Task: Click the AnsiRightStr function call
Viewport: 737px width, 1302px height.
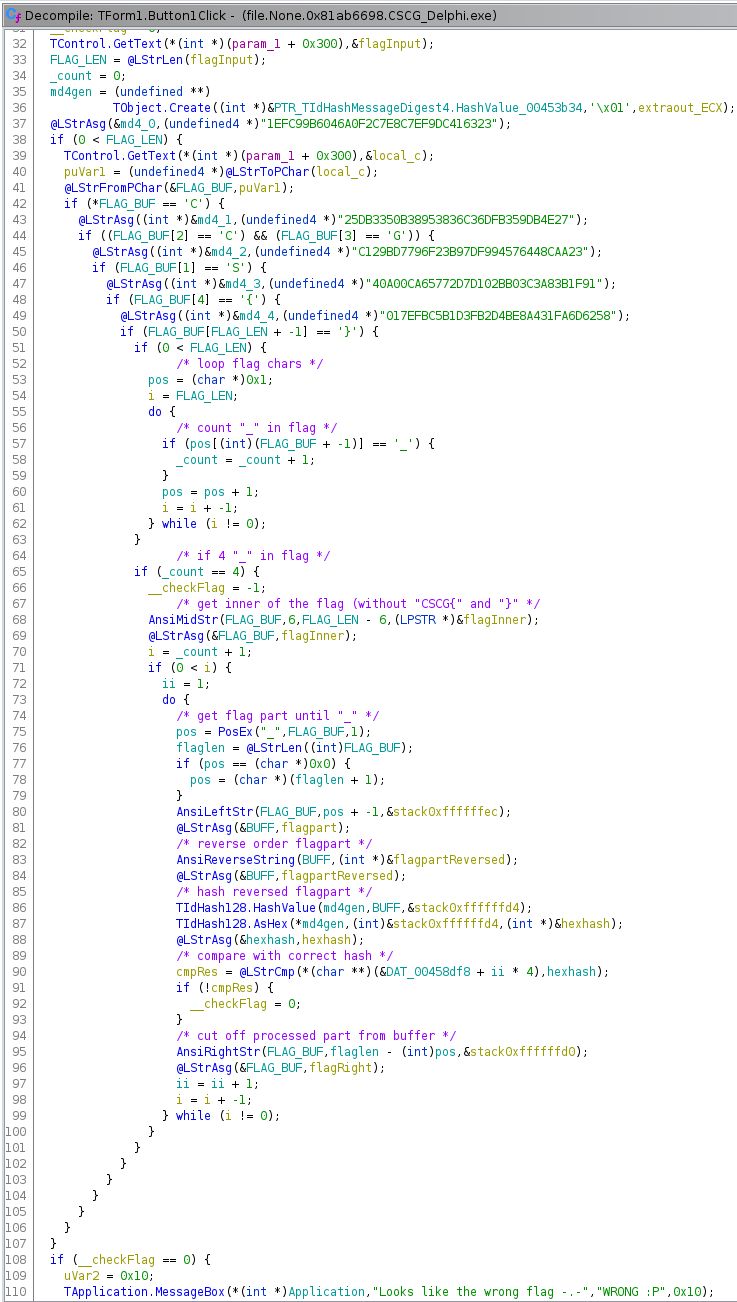Action: (221, 1051)
